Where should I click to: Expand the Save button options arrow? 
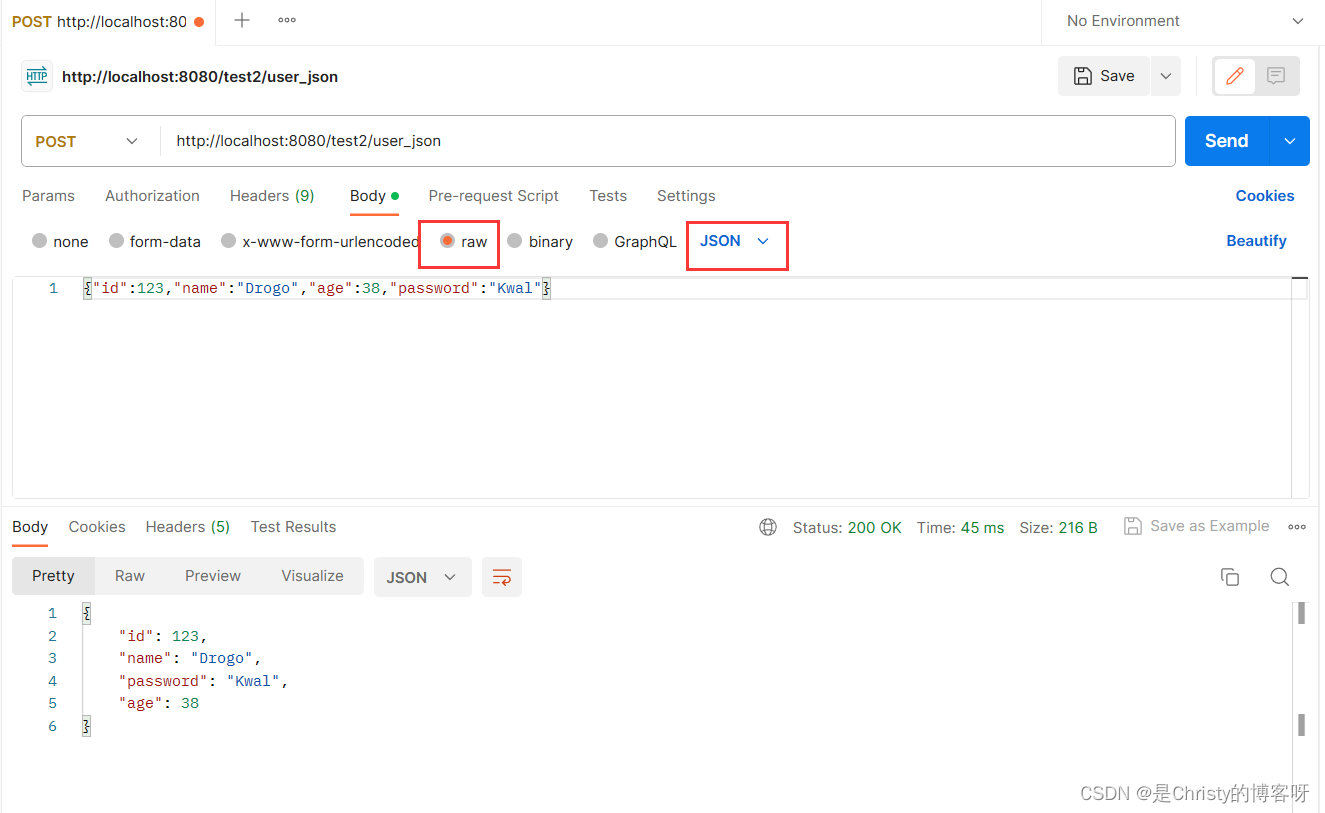[1165, 76]
